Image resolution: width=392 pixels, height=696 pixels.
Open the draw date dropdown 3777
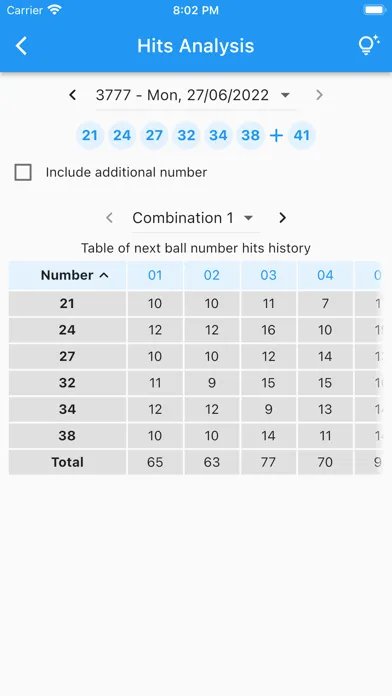(x=195, y=95)
